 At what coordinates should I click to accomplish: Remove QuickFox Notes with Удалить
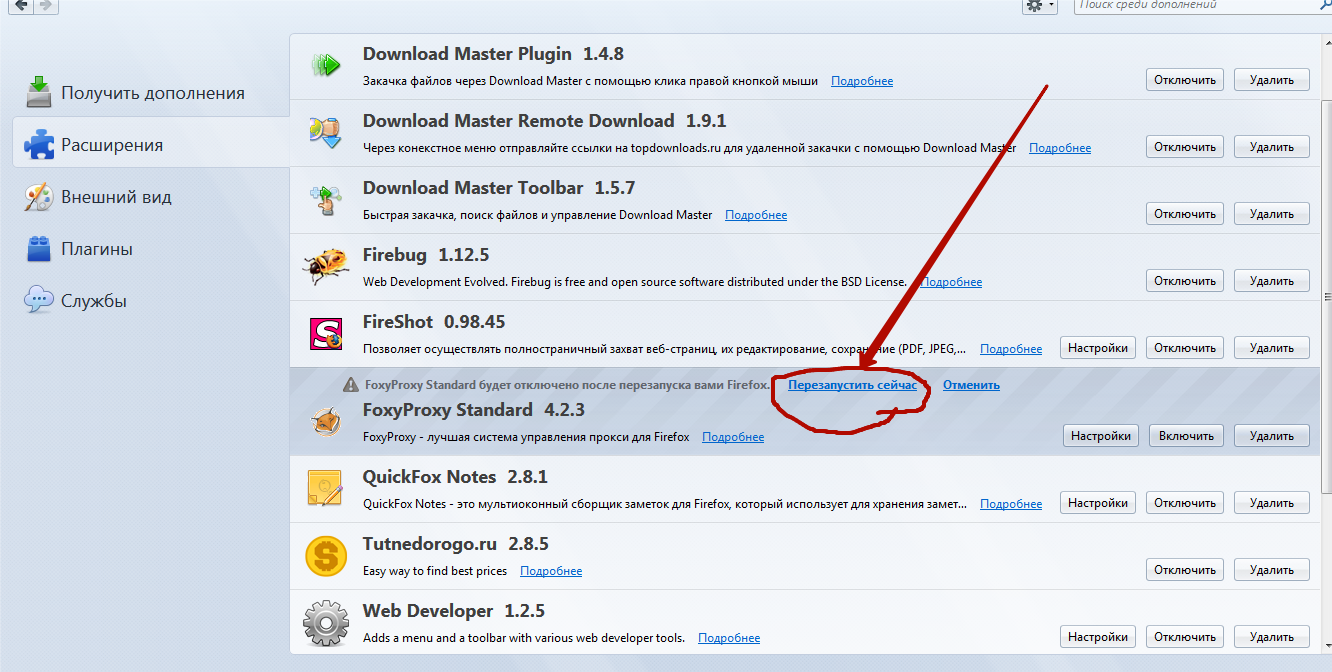pos(1271,503)
